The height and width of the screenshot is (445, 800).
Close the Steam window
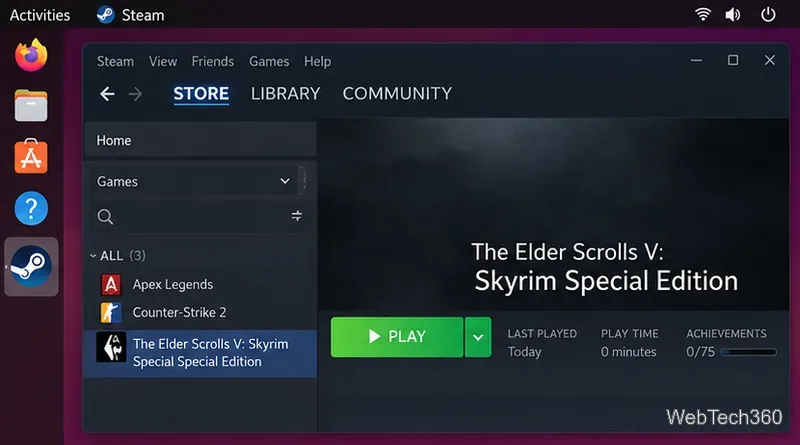[x=770, y=60]
